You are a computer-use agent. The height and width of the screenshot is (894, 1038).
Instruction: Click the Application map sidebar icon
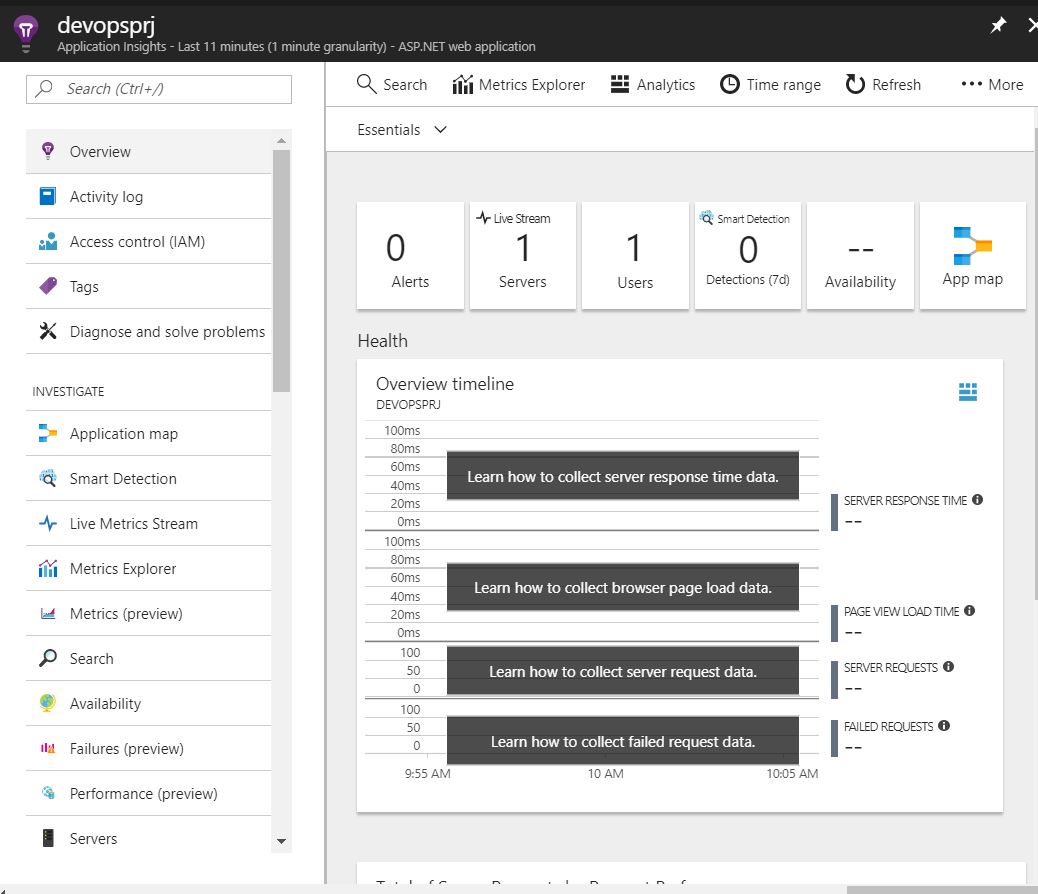pos(48,433)
